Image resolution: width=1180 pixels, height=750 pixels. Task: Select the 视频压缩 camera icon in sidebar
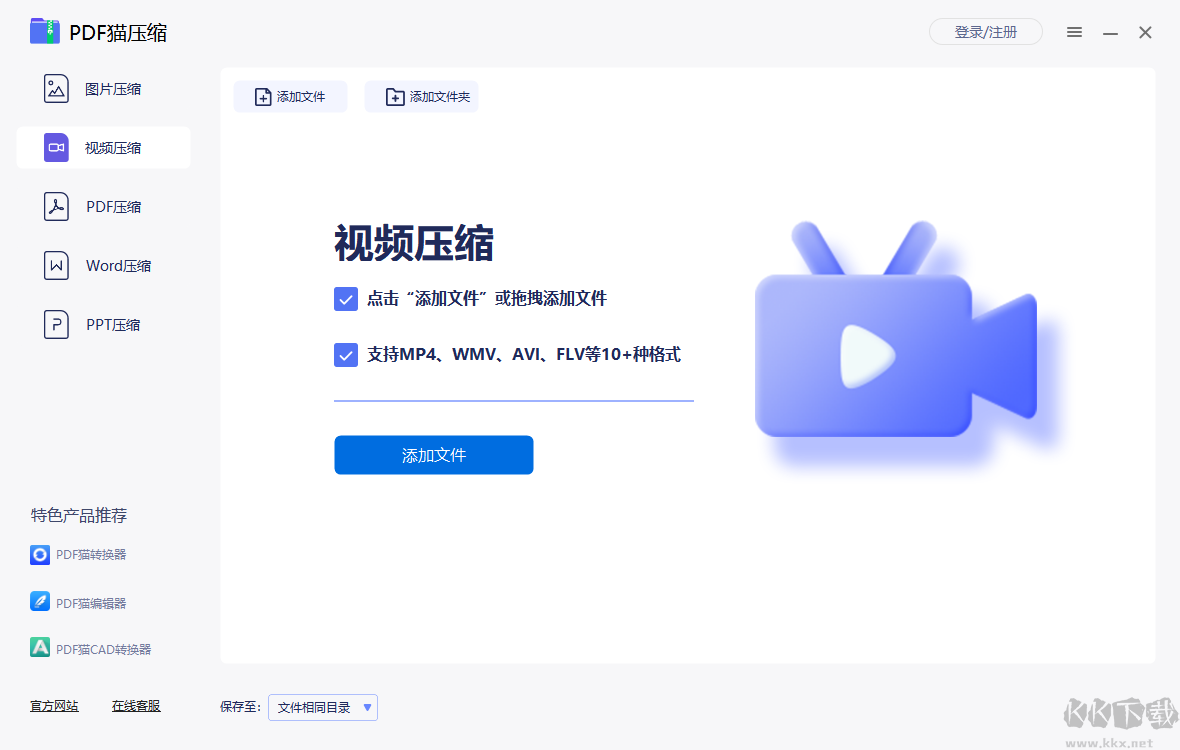[56, 147]
